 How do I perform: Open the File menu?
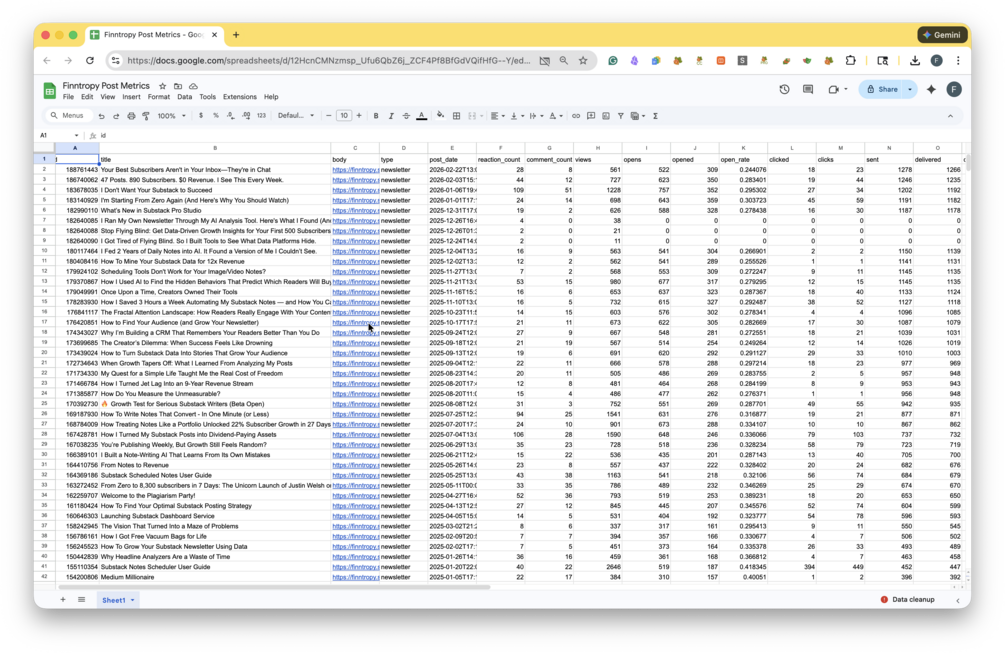coord(68,97)
